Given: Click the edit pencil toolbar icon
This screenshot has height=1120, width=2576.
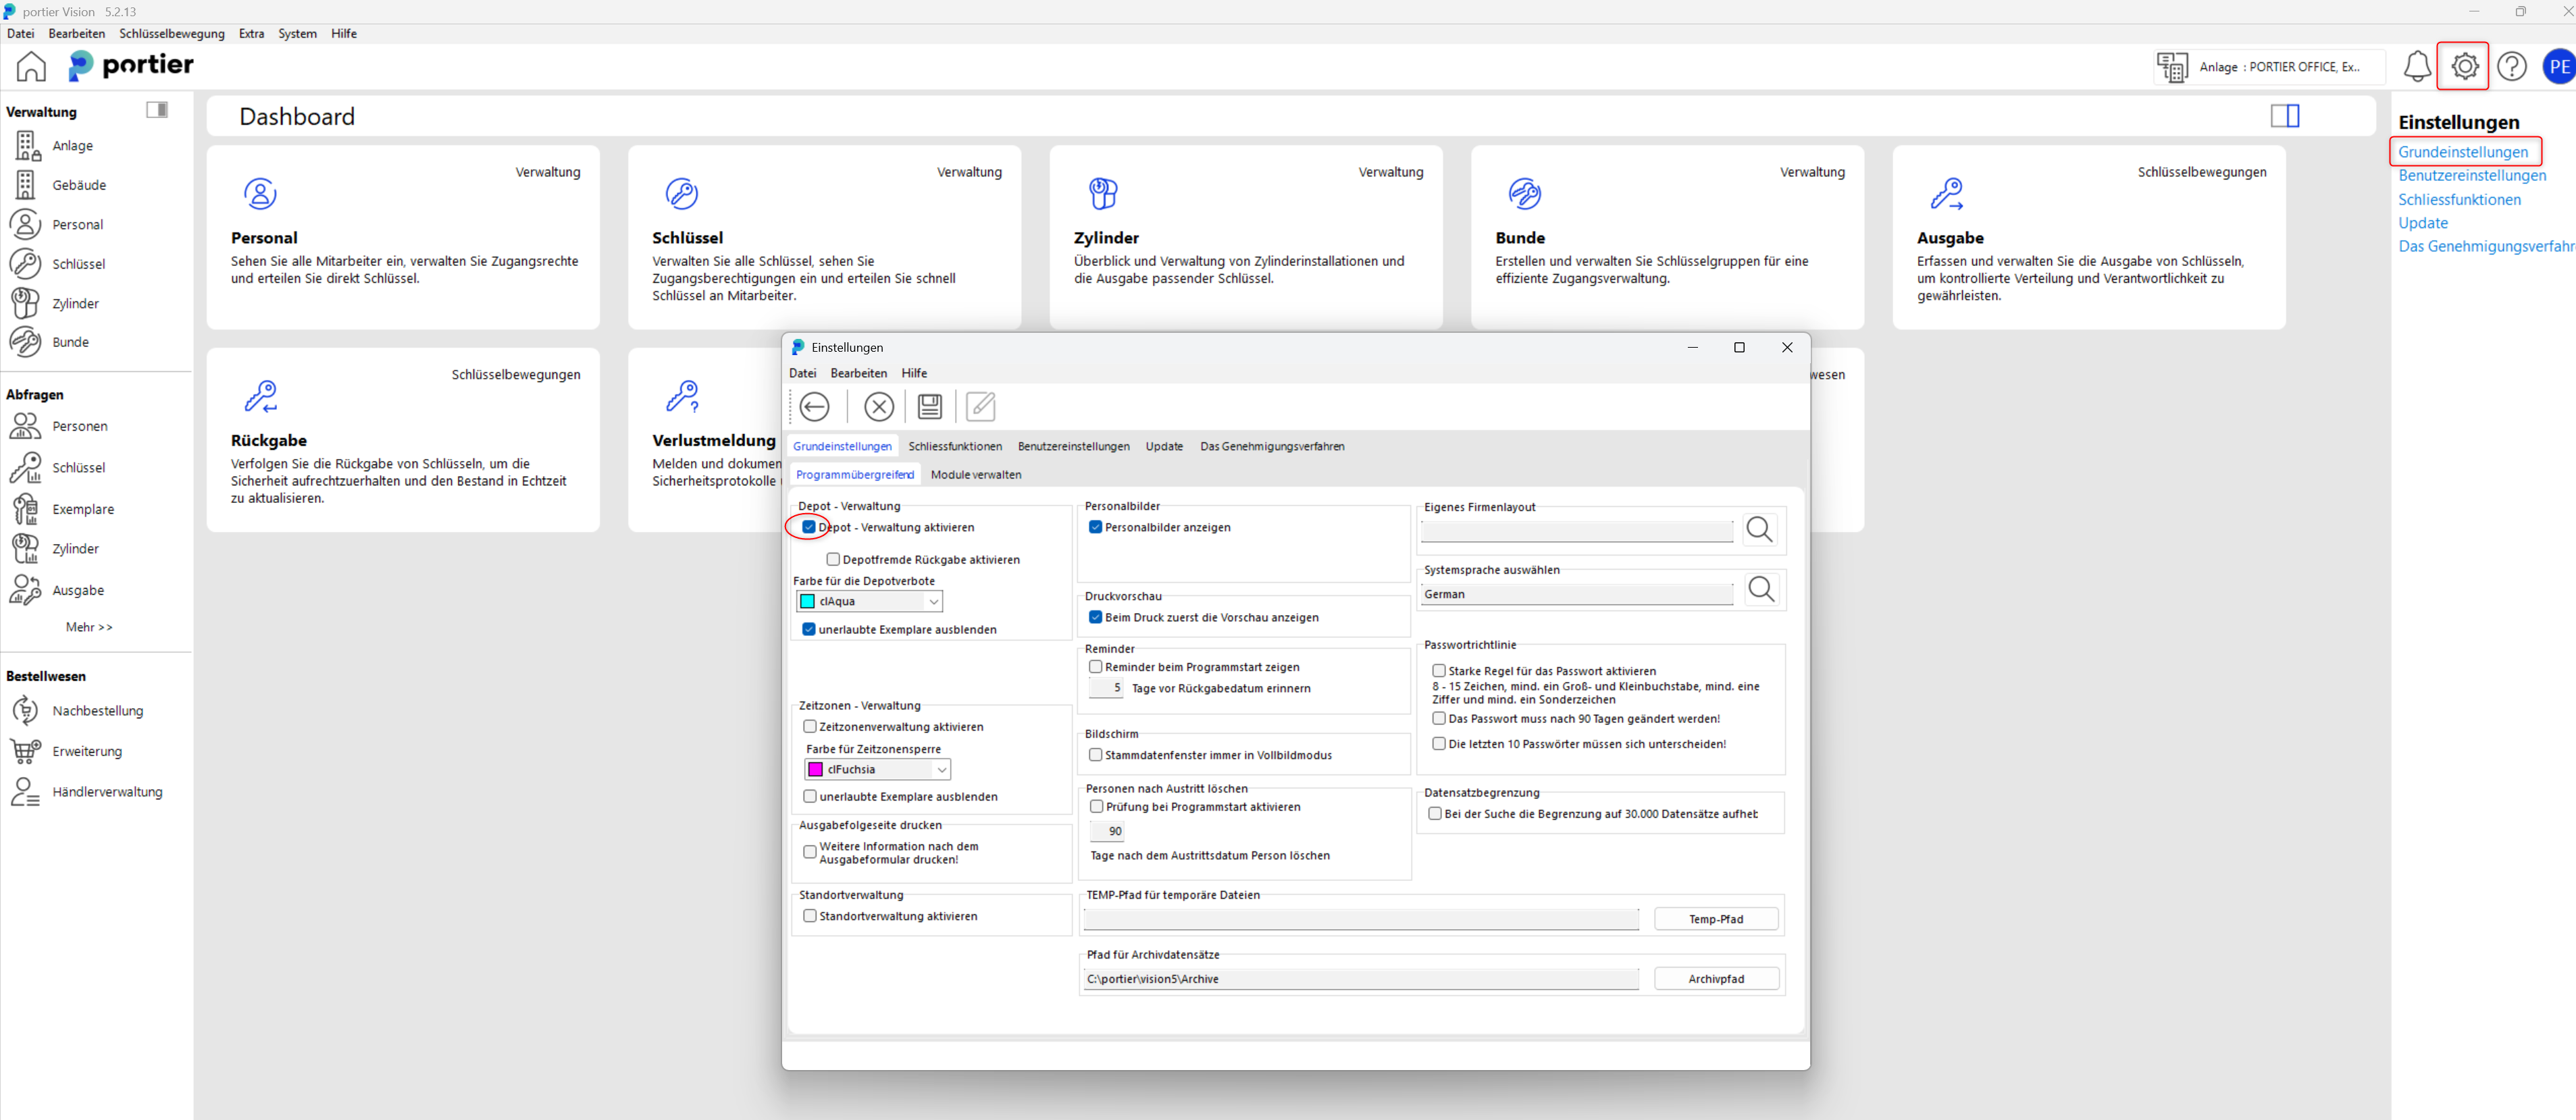Looking at the screenshot, I should (x=980, y=406).
